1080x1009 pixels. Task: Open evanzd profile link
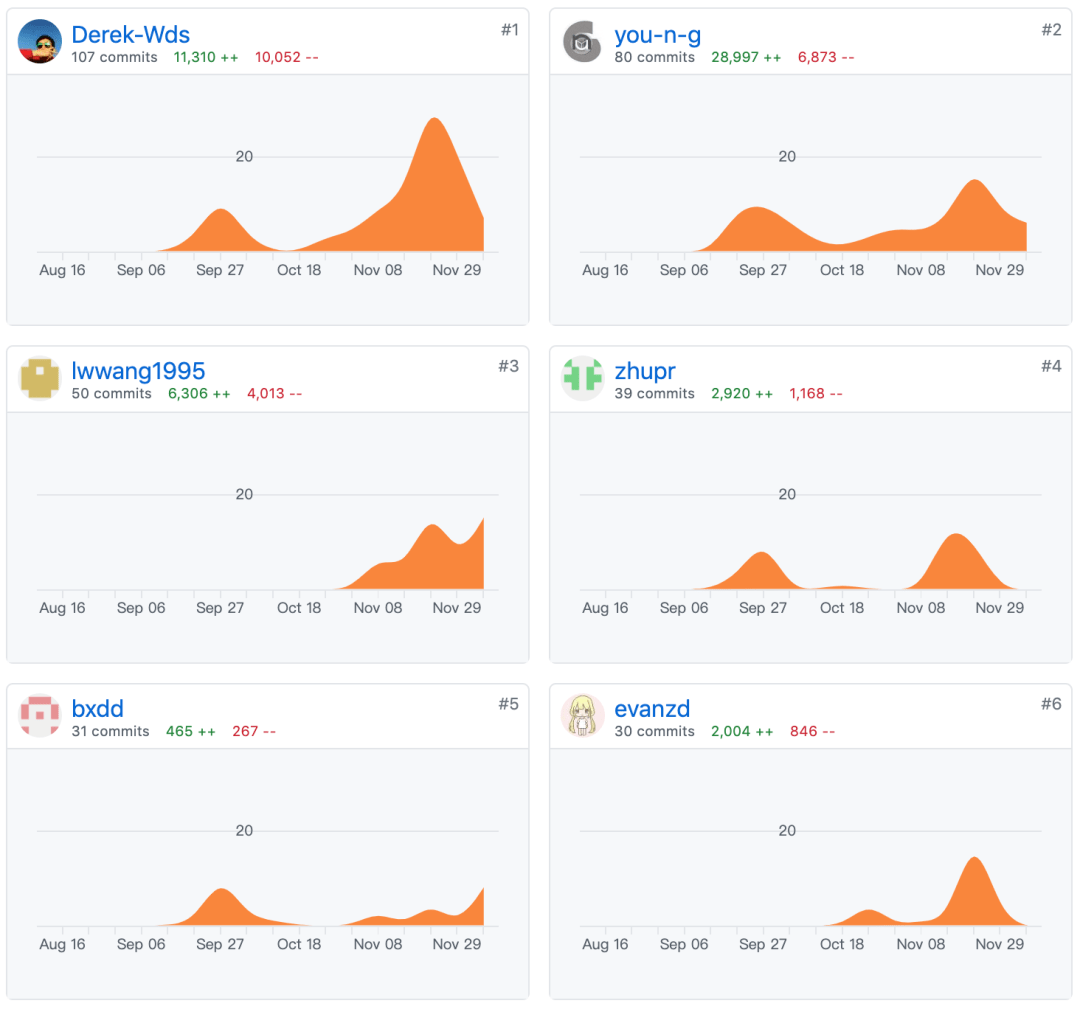tap(652, 708)
